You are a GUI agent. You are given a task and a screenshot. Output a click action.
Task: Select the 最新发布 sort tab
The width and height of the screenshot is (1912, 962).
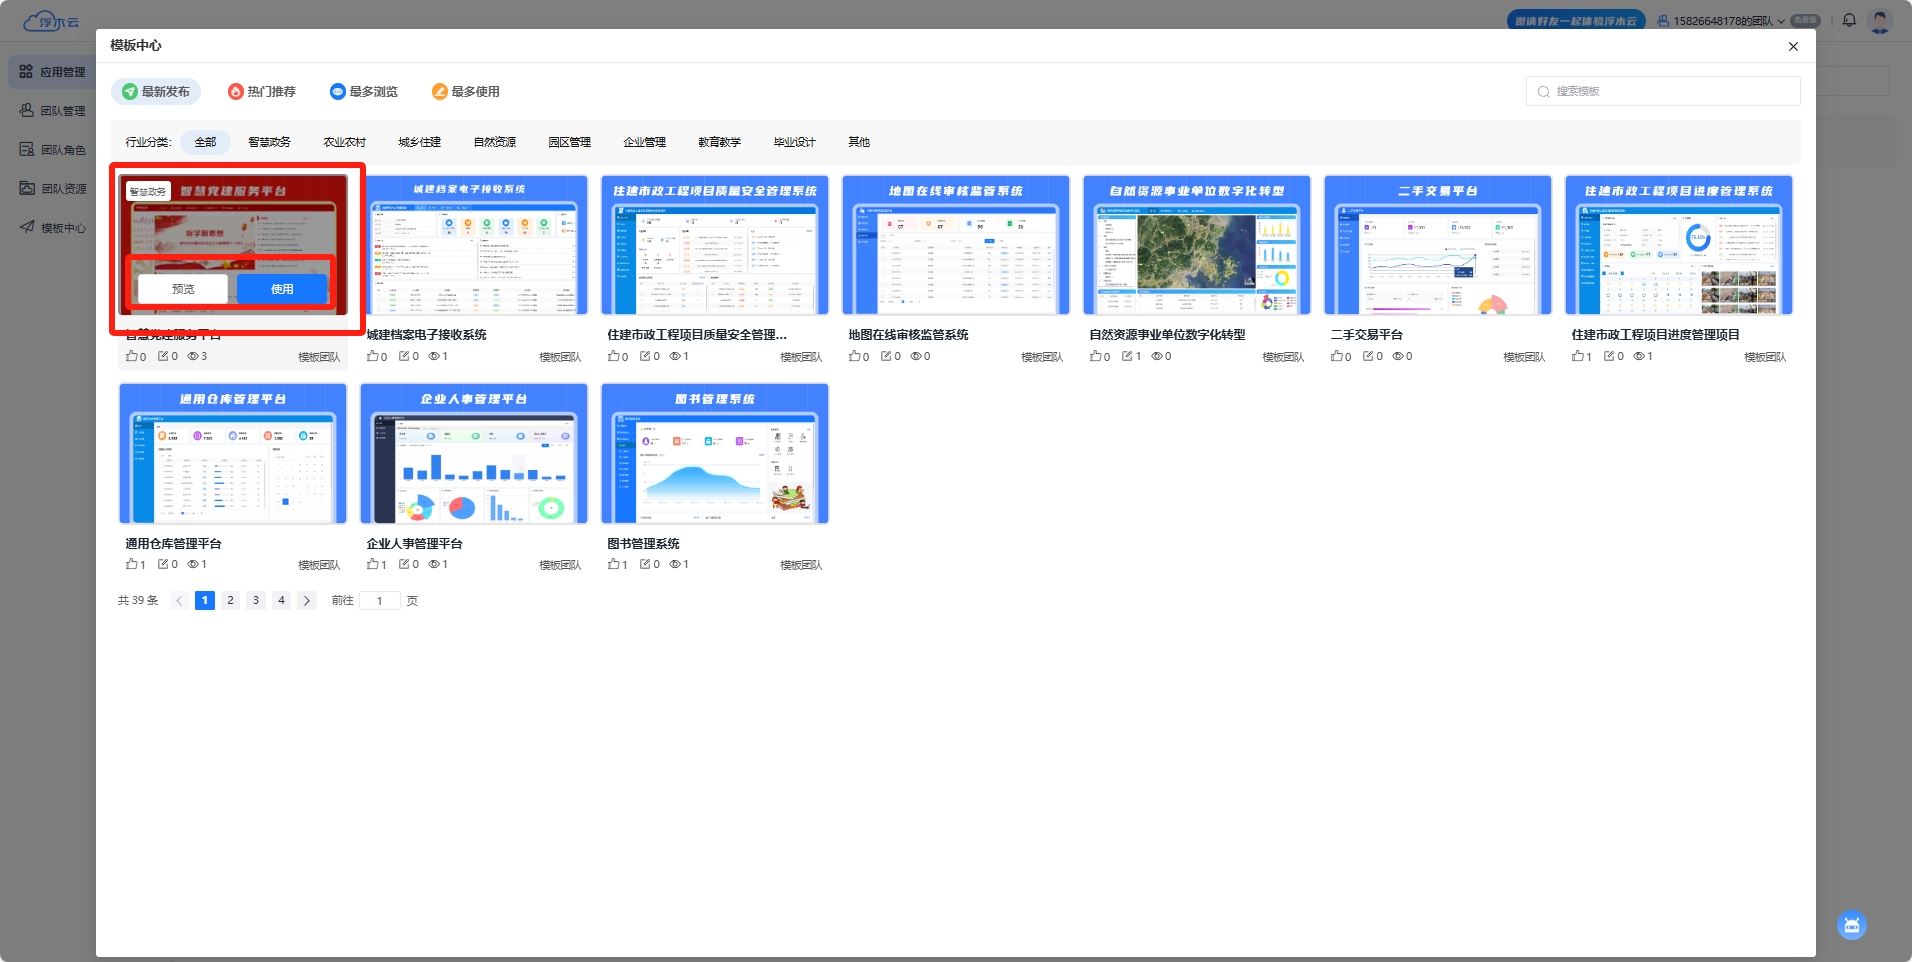coord(156,92)
